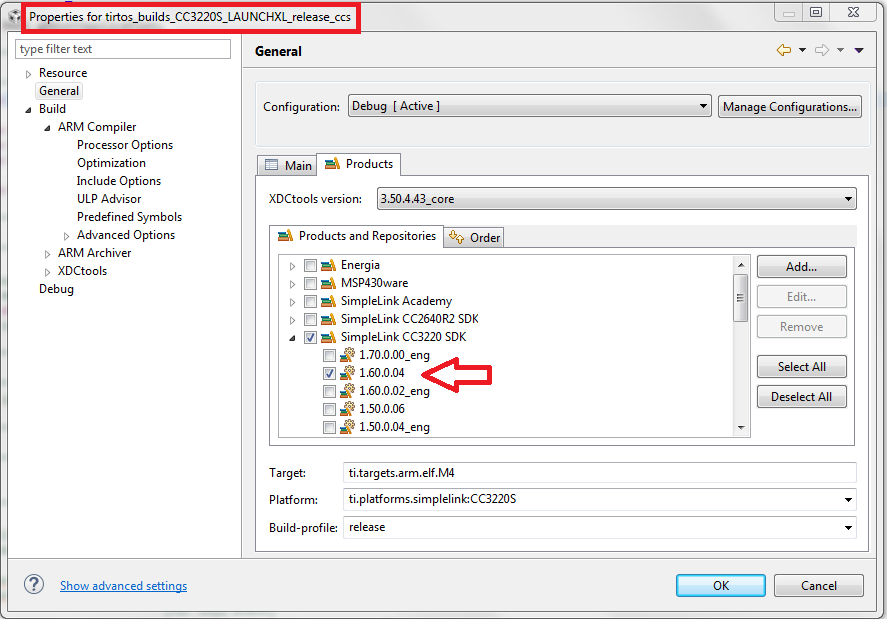Uncheck the 1.60.0.04 version checkbox

329,373
